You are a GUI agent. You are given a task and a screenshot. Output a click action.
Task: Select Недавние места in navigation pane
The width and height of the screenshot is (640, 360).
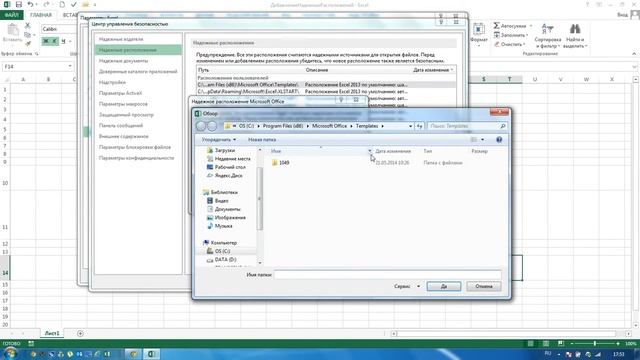point(232,159)
